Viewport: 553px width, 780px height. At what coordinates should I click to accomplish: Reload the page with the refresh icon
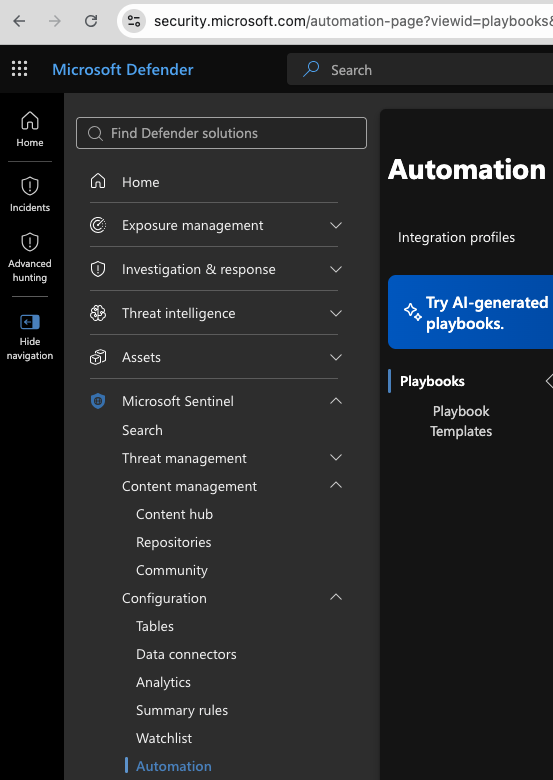(x=91, y=21)
